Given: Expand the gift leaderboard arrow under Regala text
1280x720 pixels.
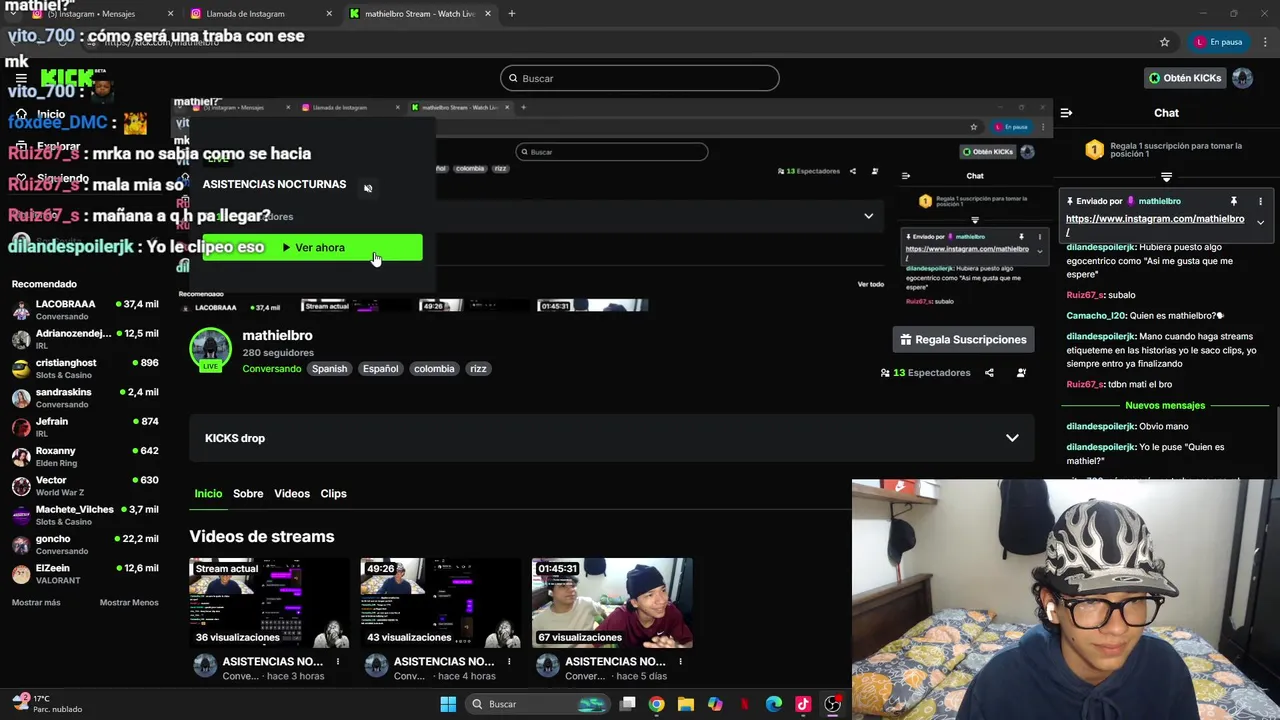Looking at the screenshot, I should [x=1166, y=177].
